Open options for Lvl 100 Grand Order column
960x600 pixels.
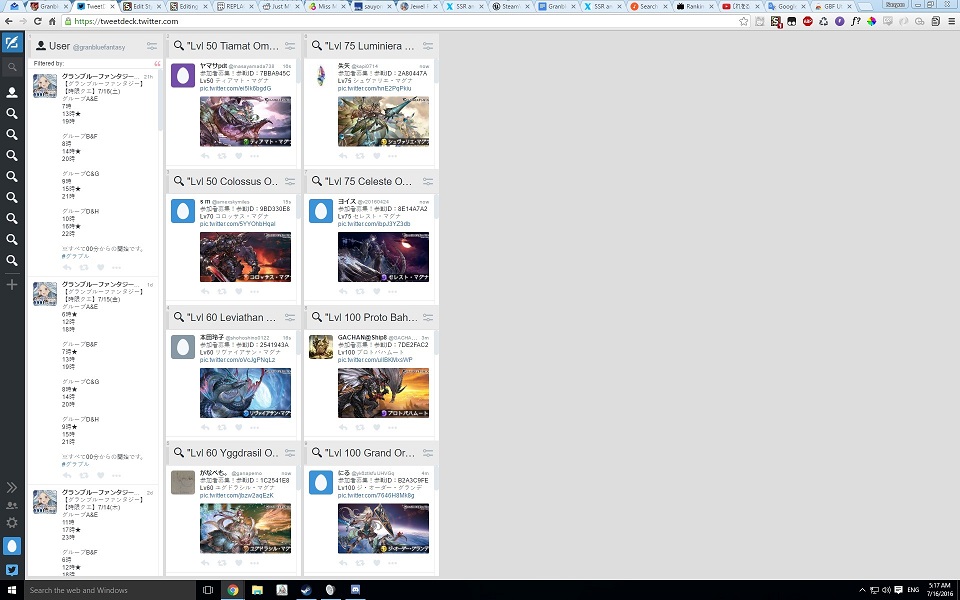[x=427, y=454]
